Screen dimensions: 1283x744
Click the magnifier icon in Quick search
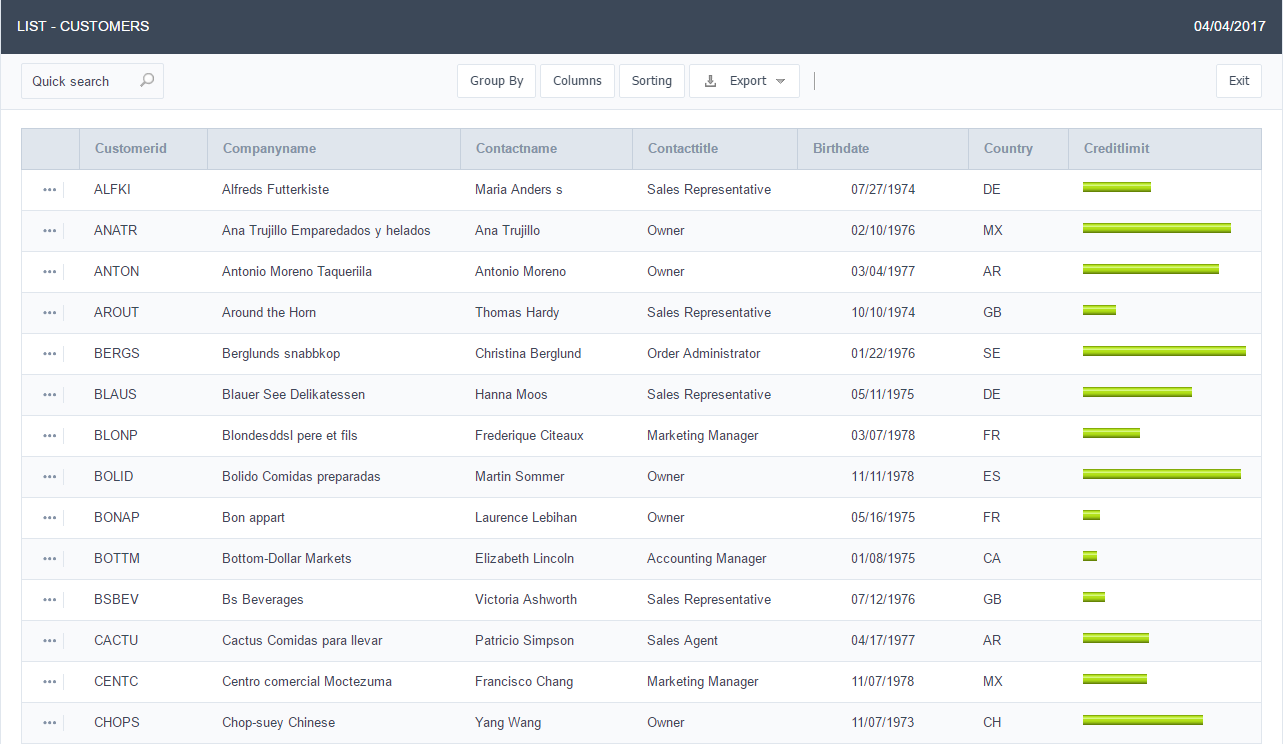147,81
